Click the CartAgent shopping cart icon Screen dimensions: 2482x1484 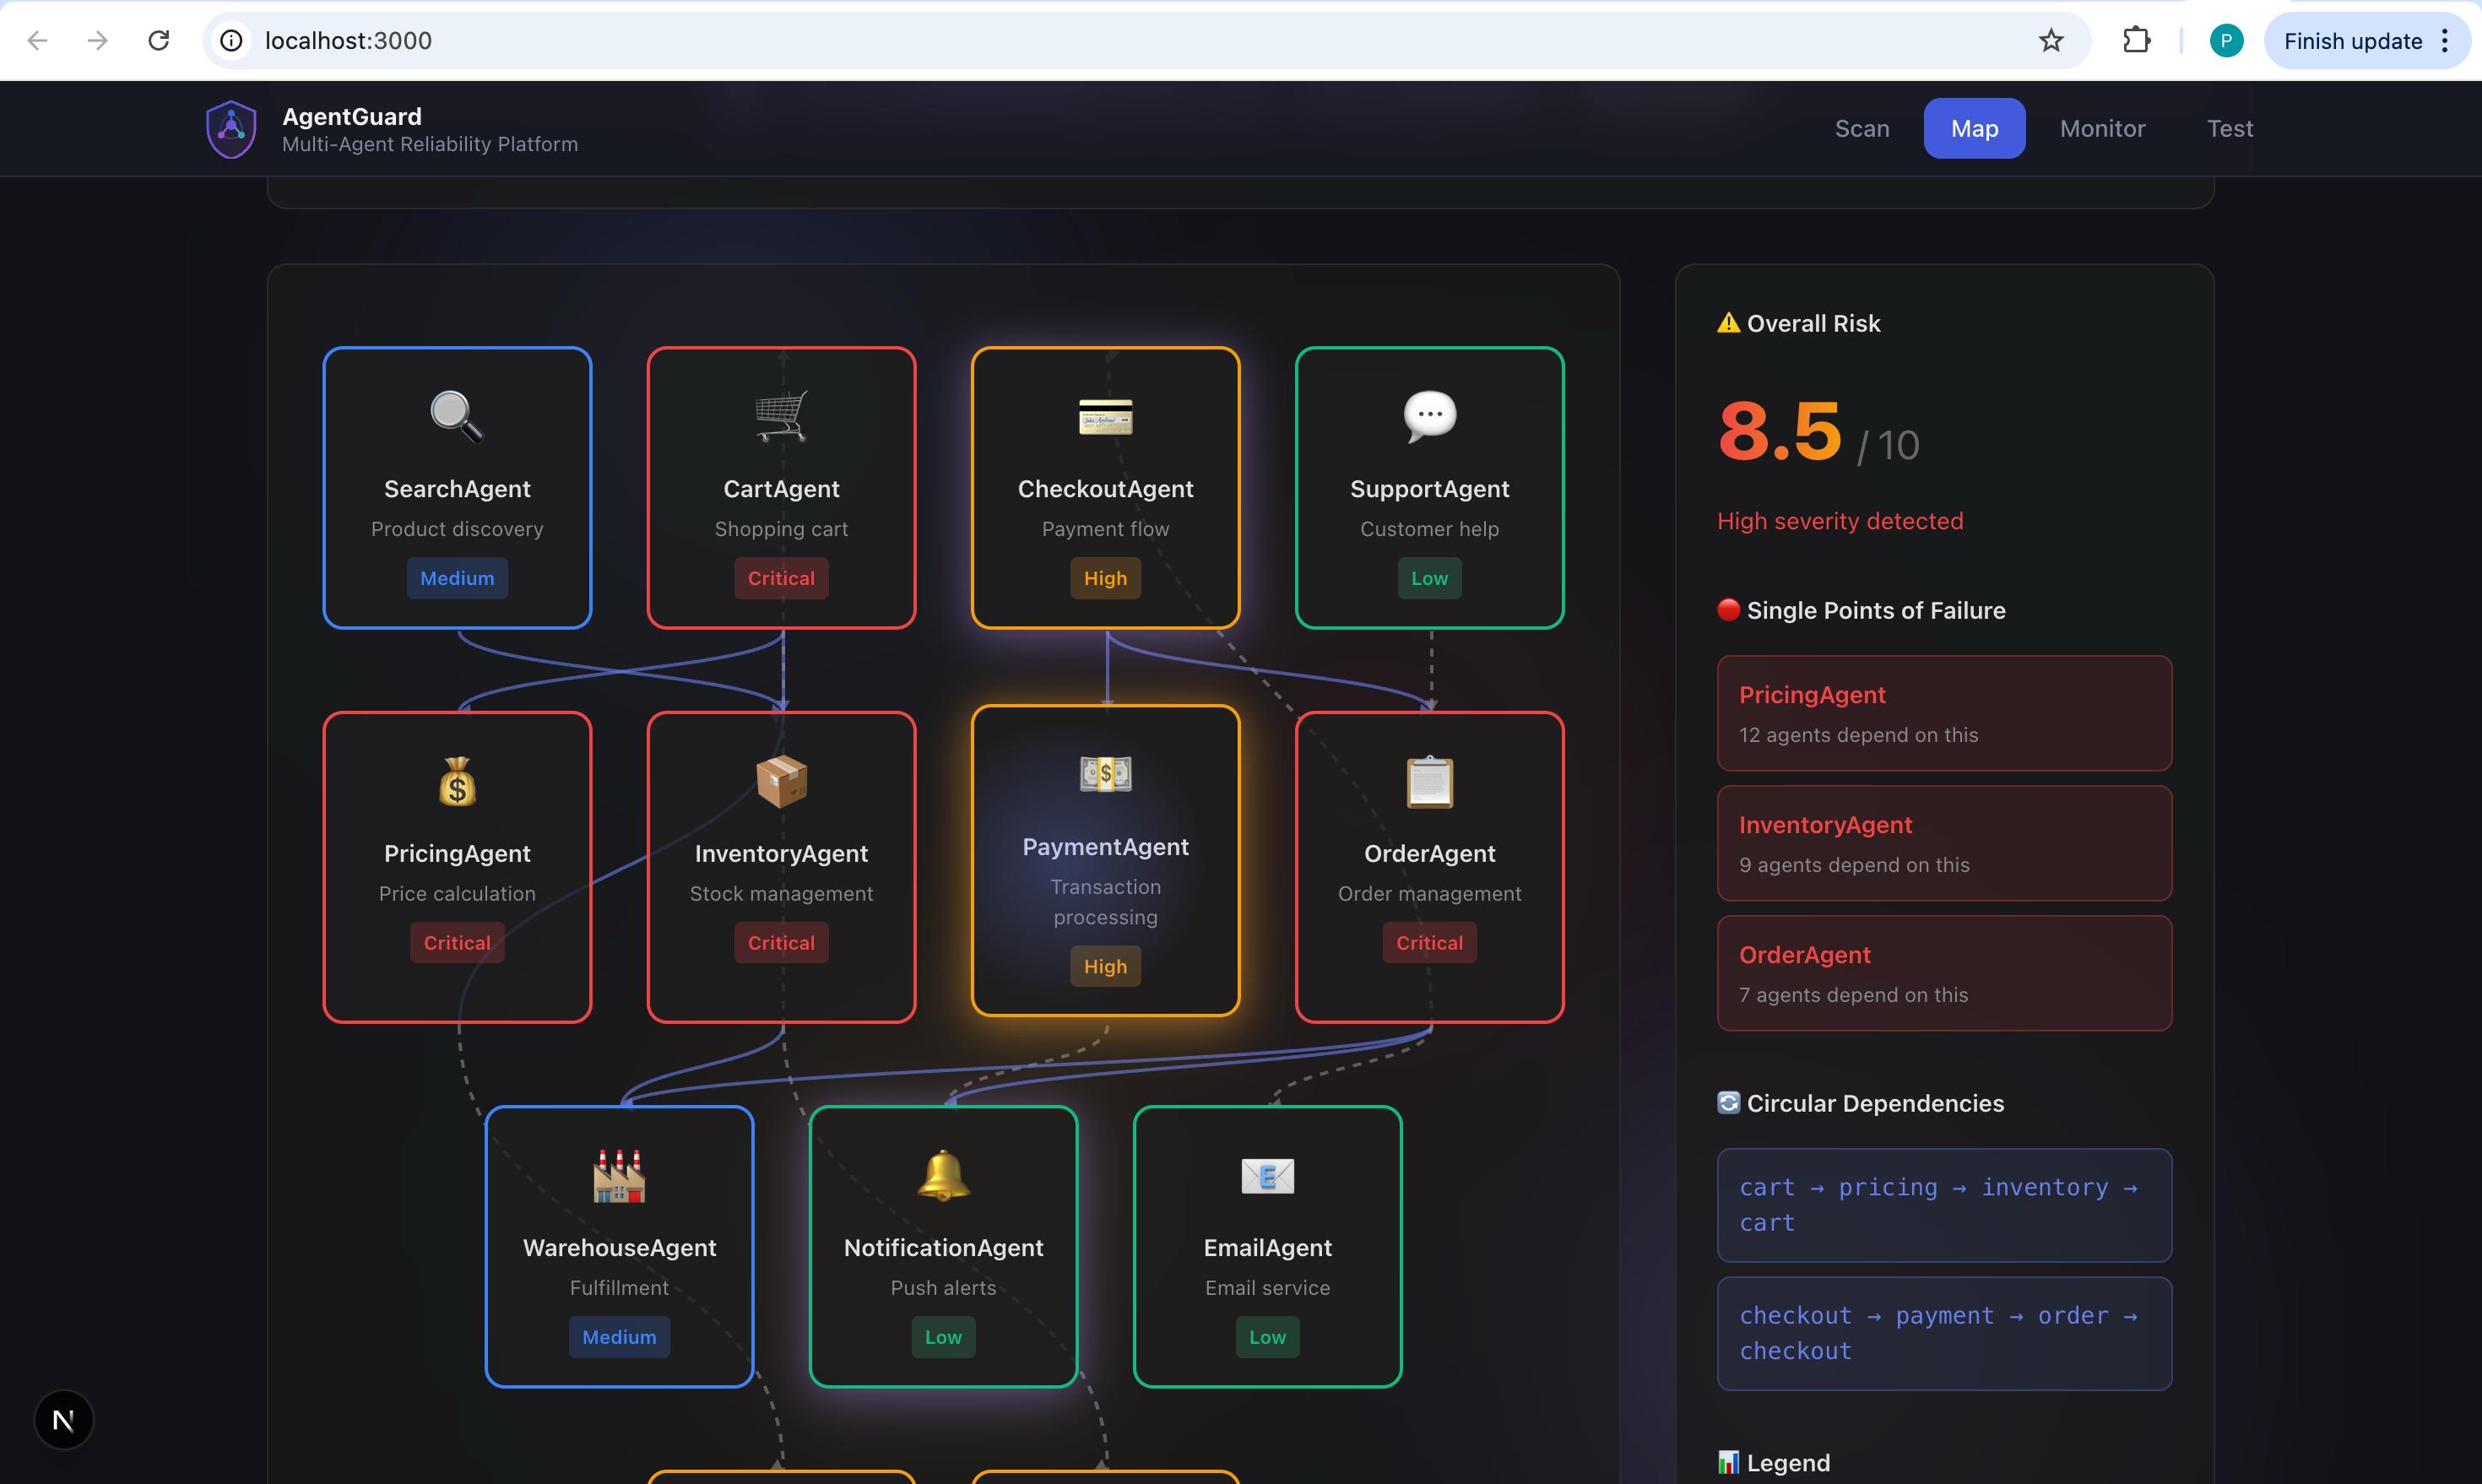pos(781,415)
